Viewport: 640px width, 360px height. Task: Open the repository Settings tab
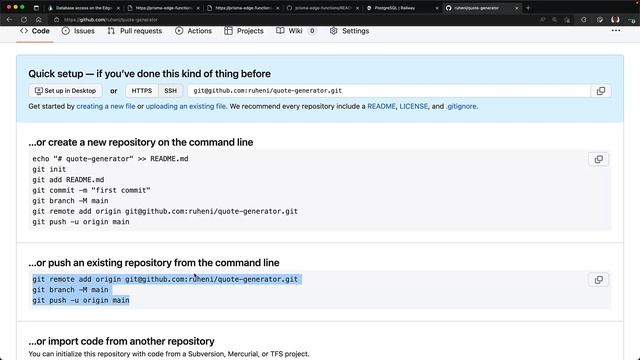tap(349, 31)
